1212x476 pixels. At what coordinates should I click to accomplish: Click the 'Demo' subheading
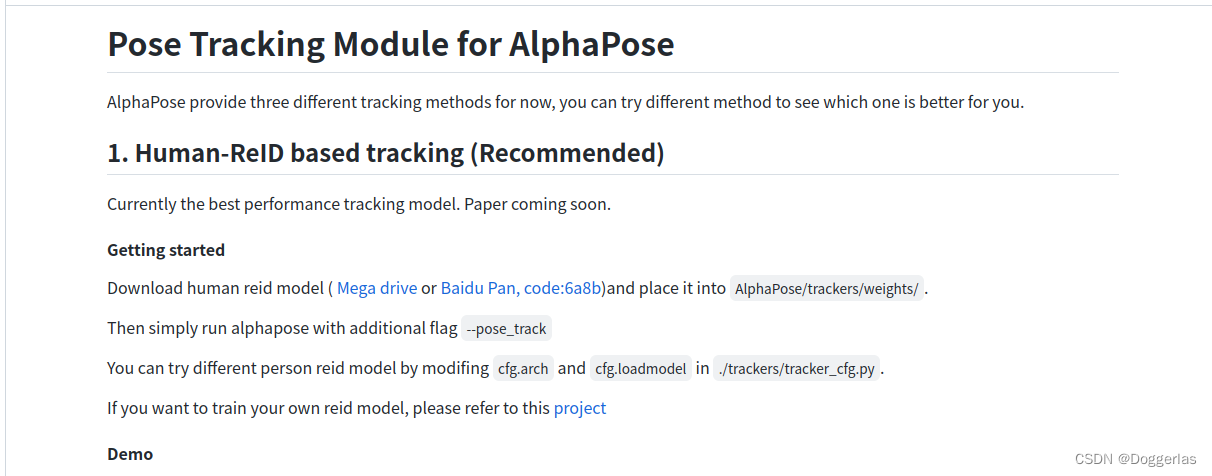tap(130, 454)
